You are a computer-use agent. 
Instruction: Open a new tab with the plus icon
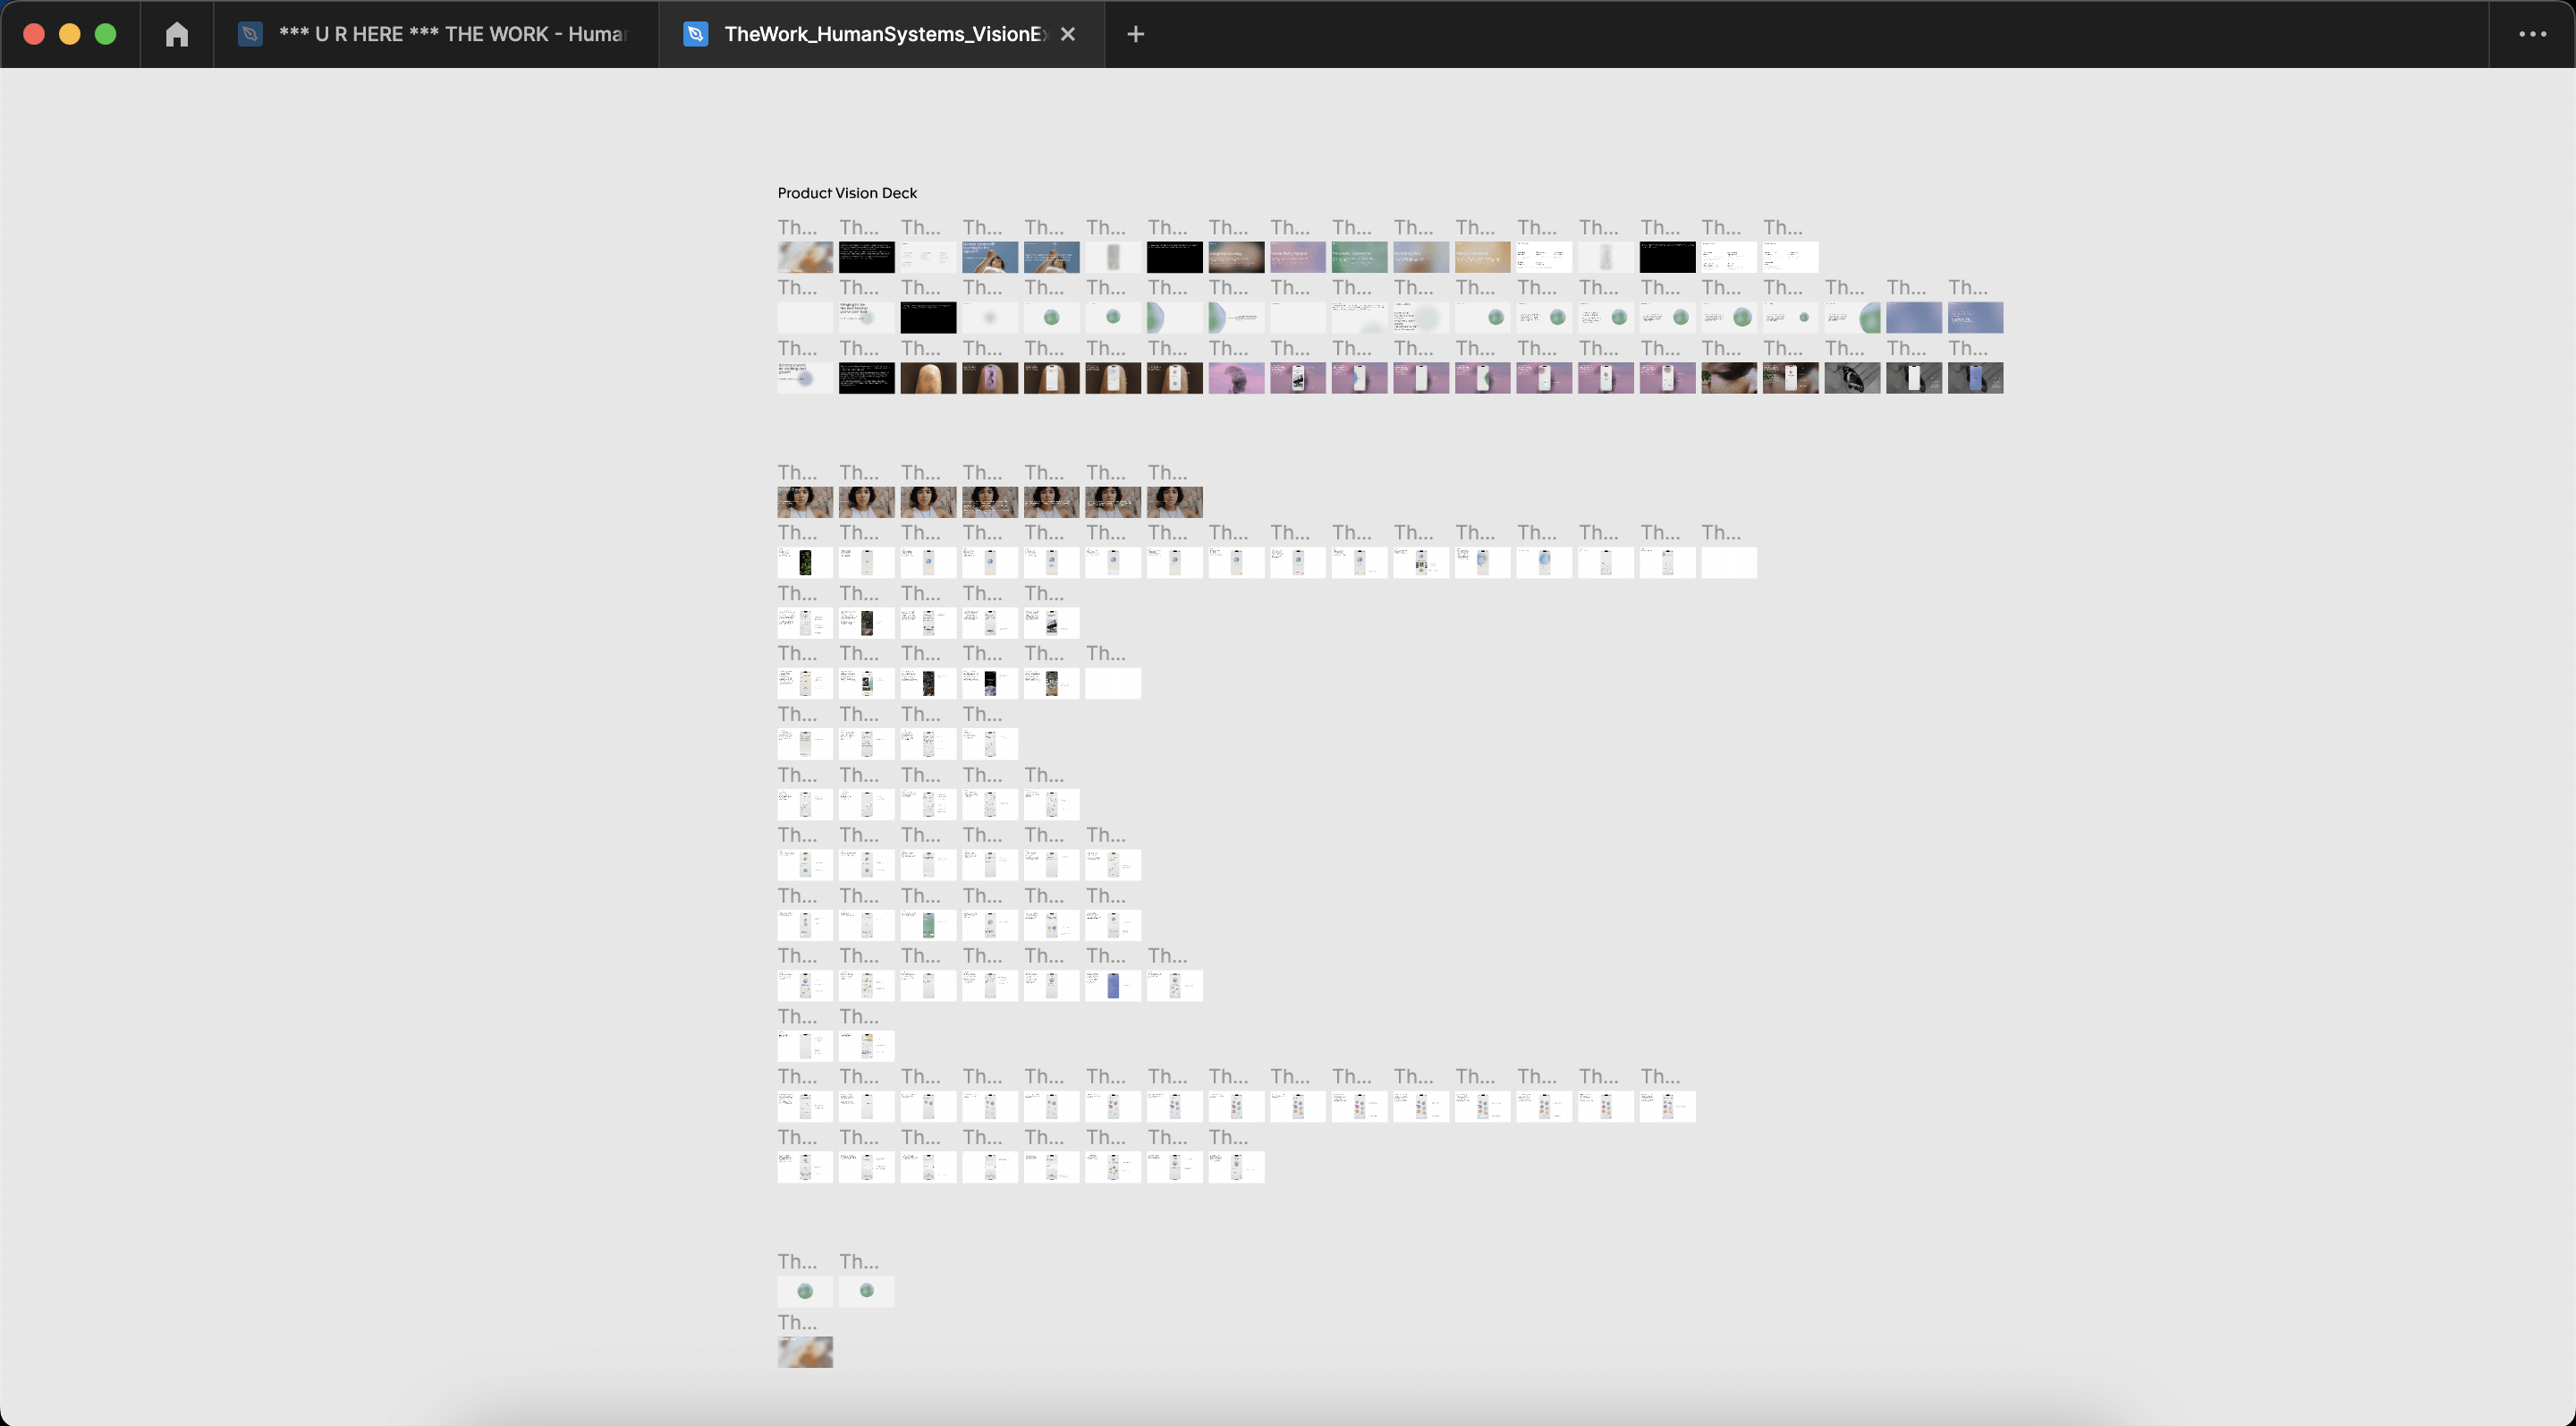[1135, 33]
